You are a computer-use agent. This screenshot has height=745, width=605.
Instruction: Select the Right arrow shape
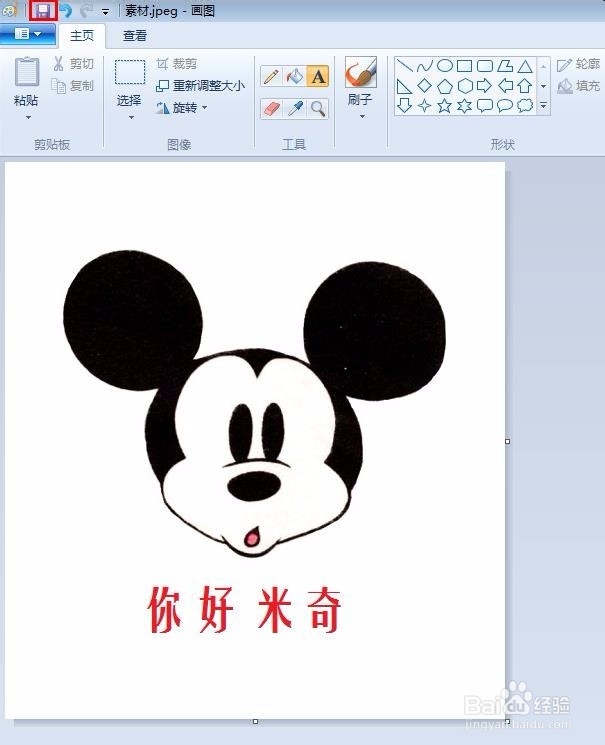[484, 86]
